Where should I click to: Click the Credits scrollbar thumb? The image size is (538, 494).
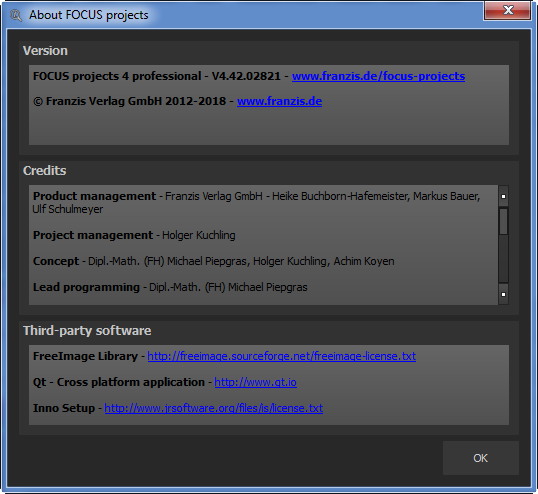click(x=503, y=222)
